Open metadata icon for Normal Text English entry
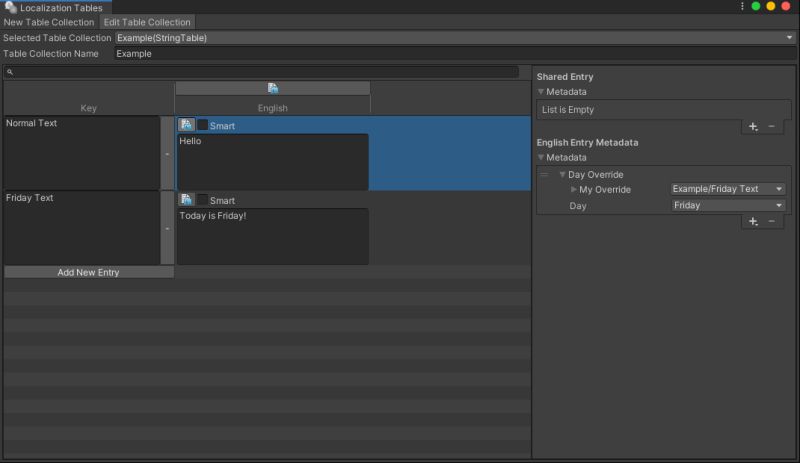 [x=186, y=125]
